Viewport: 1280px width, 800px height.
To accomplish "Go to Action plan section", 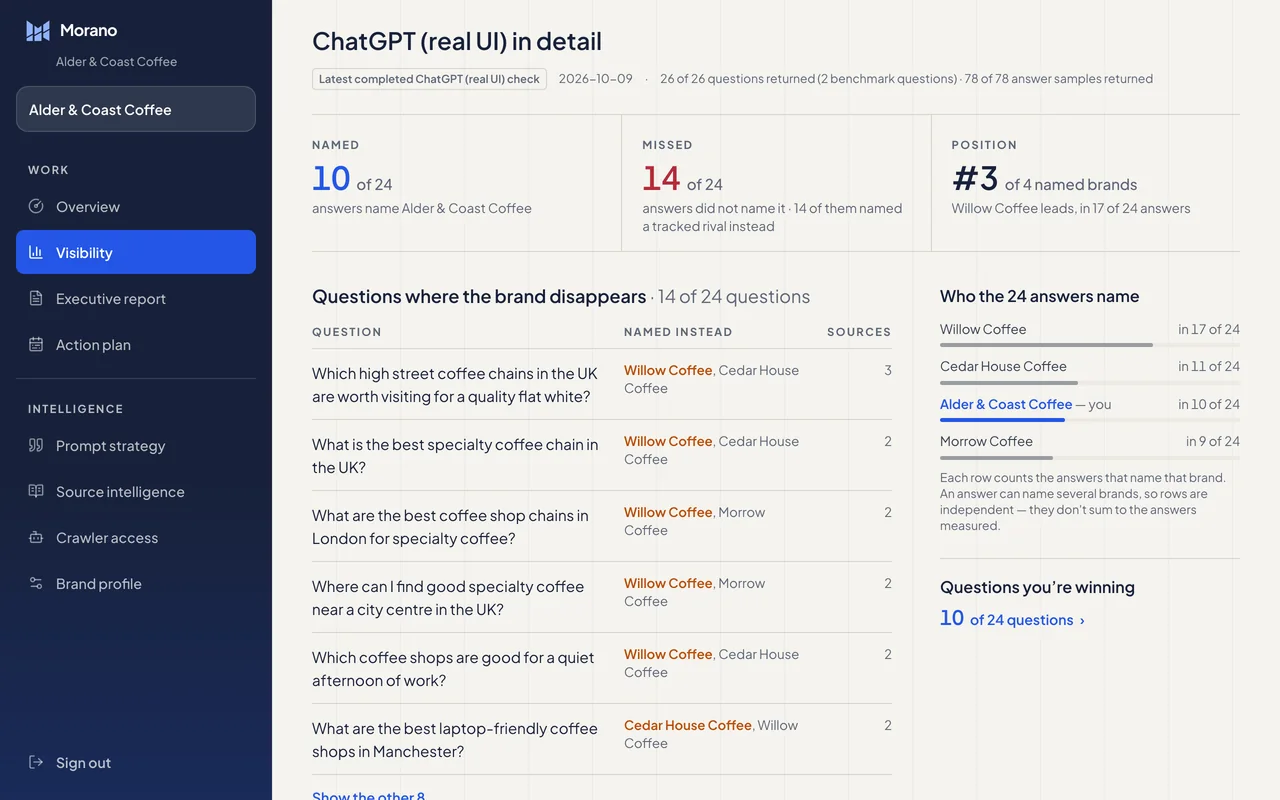I will tap(136, 345).
